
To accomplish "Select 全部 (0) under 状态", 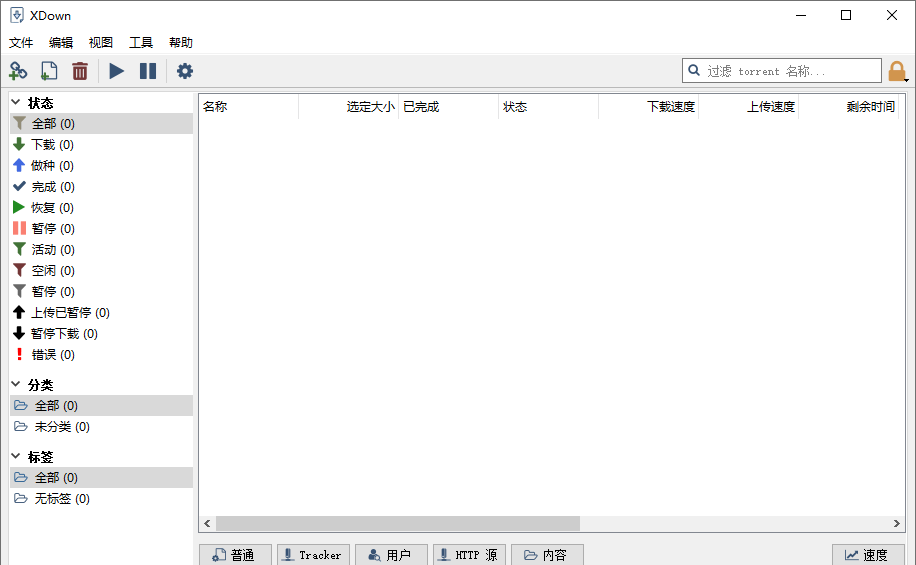I will [102, 124].
